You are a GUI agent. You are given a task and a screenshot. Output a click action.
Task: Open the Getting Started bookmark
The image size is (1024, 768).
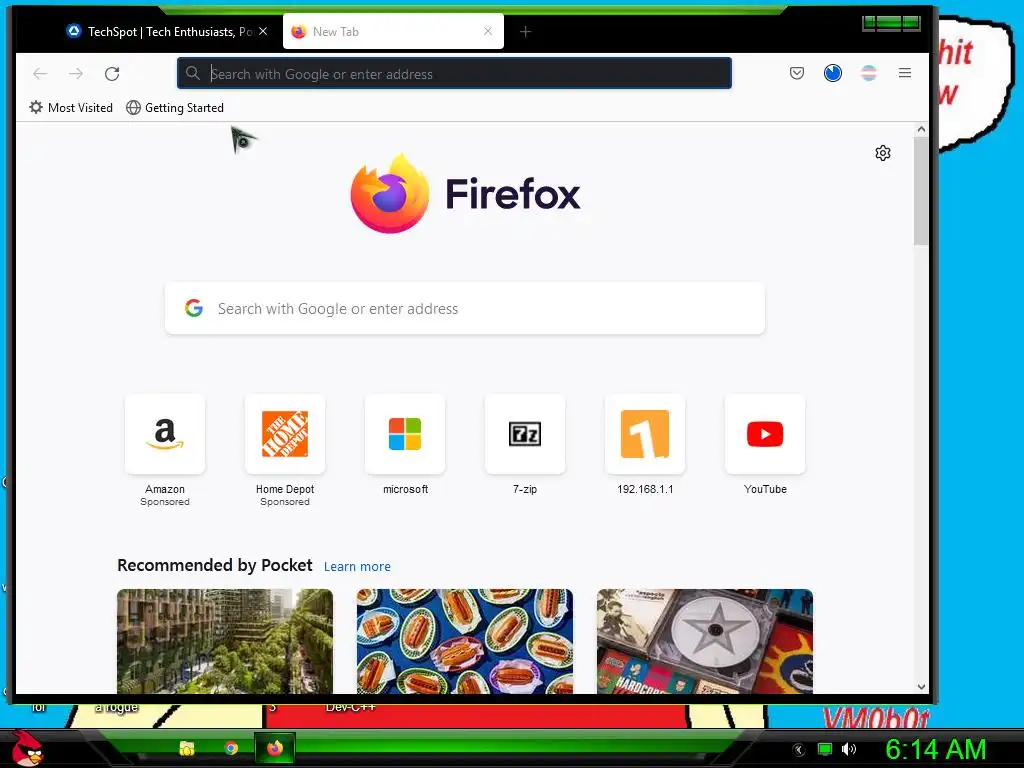[x=175, y=108]
